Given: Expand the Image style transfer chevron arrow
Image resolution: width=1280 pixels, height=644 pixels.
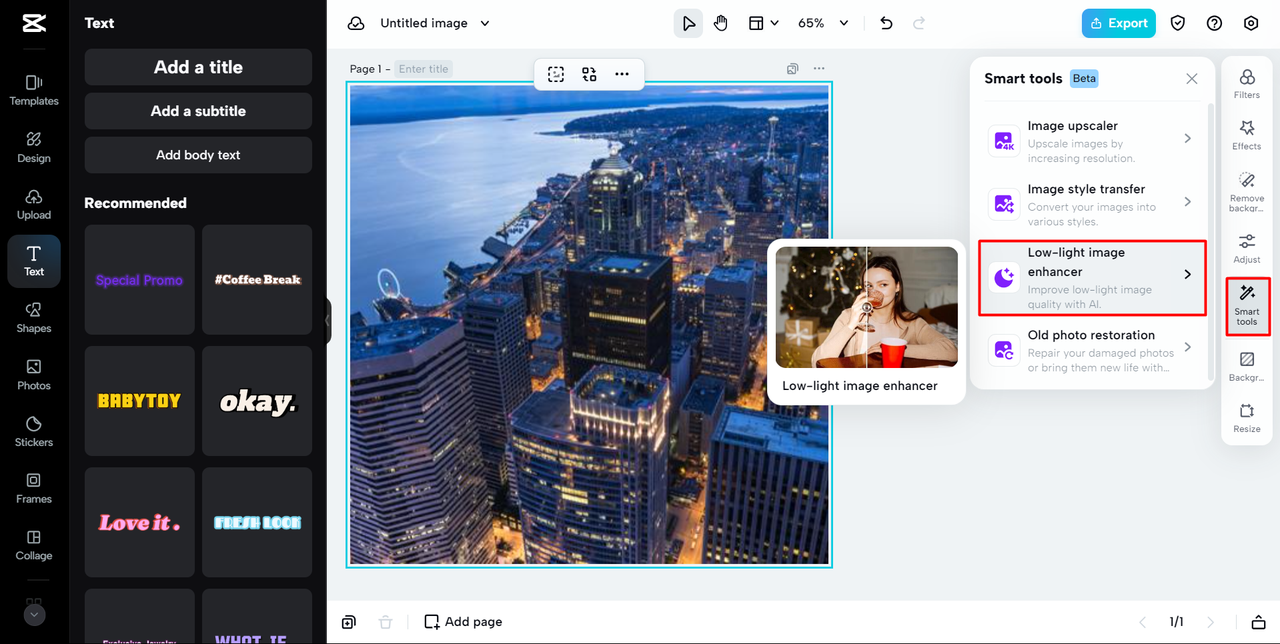Looking at the screenshot, I should click(x=1188, y=202).
